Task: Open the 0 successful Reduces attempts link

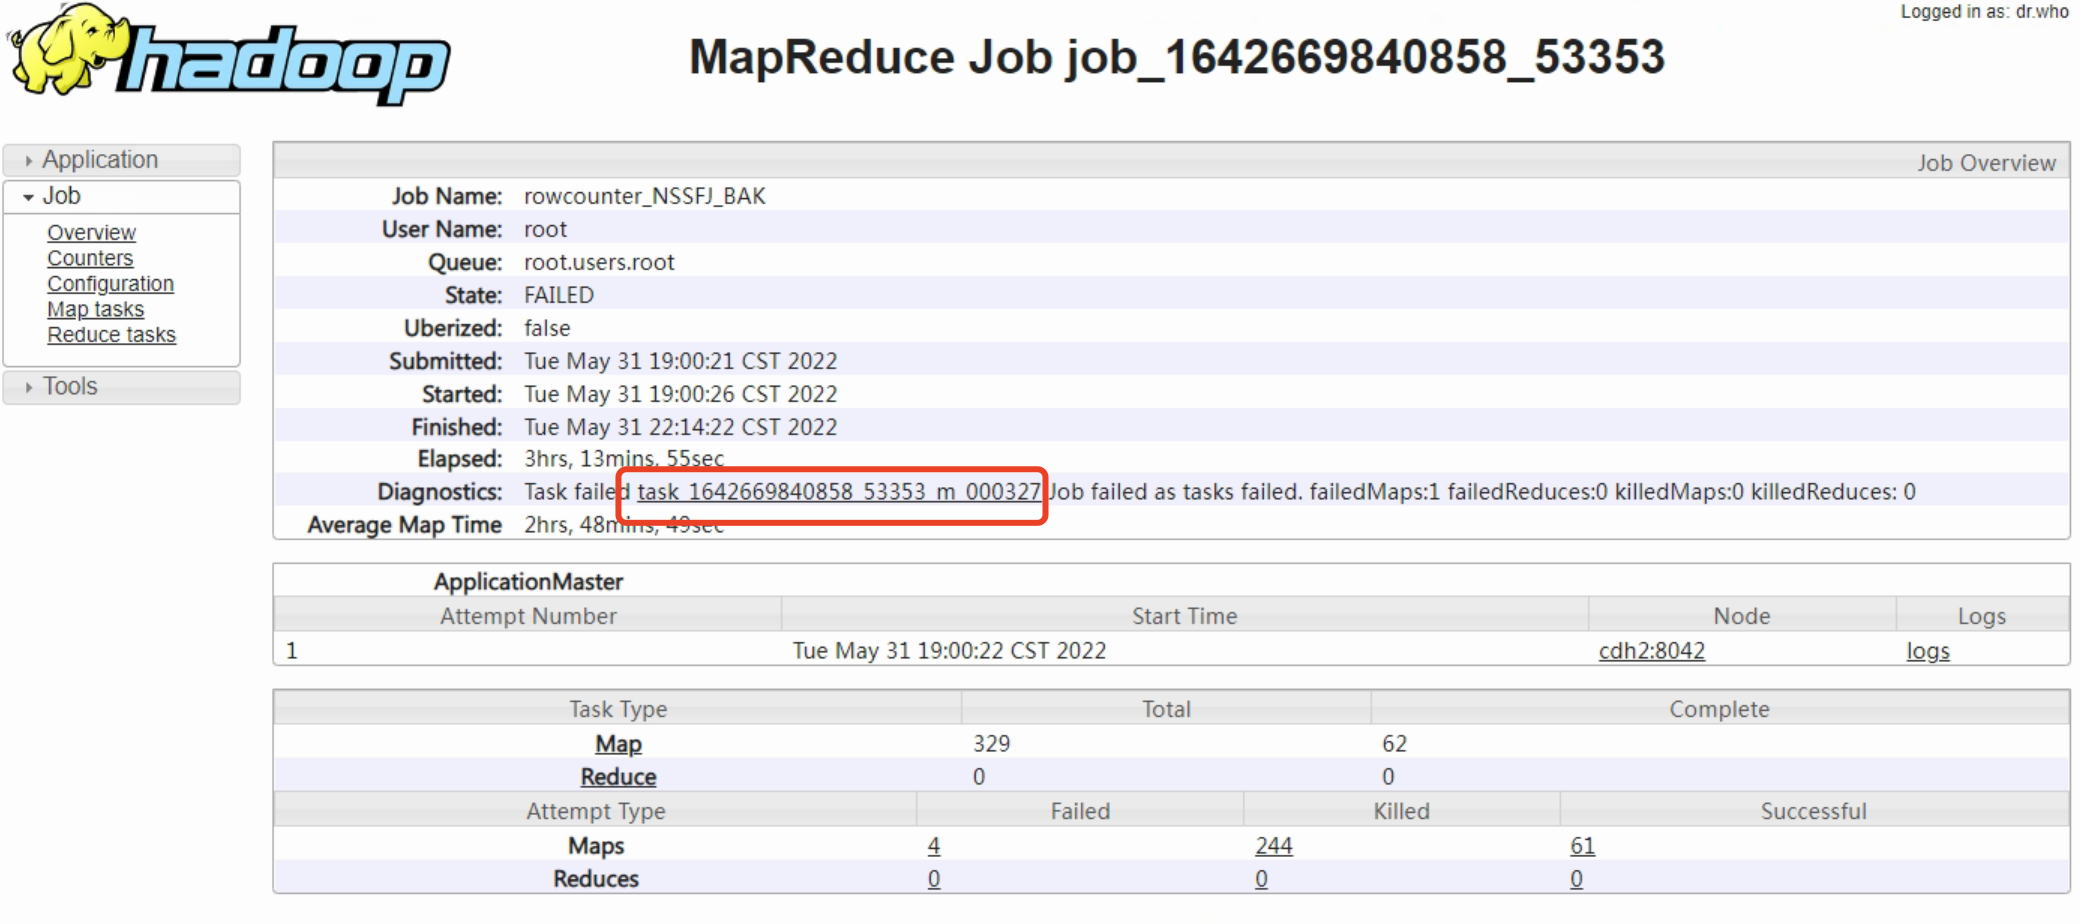Action: (1576, 879)
